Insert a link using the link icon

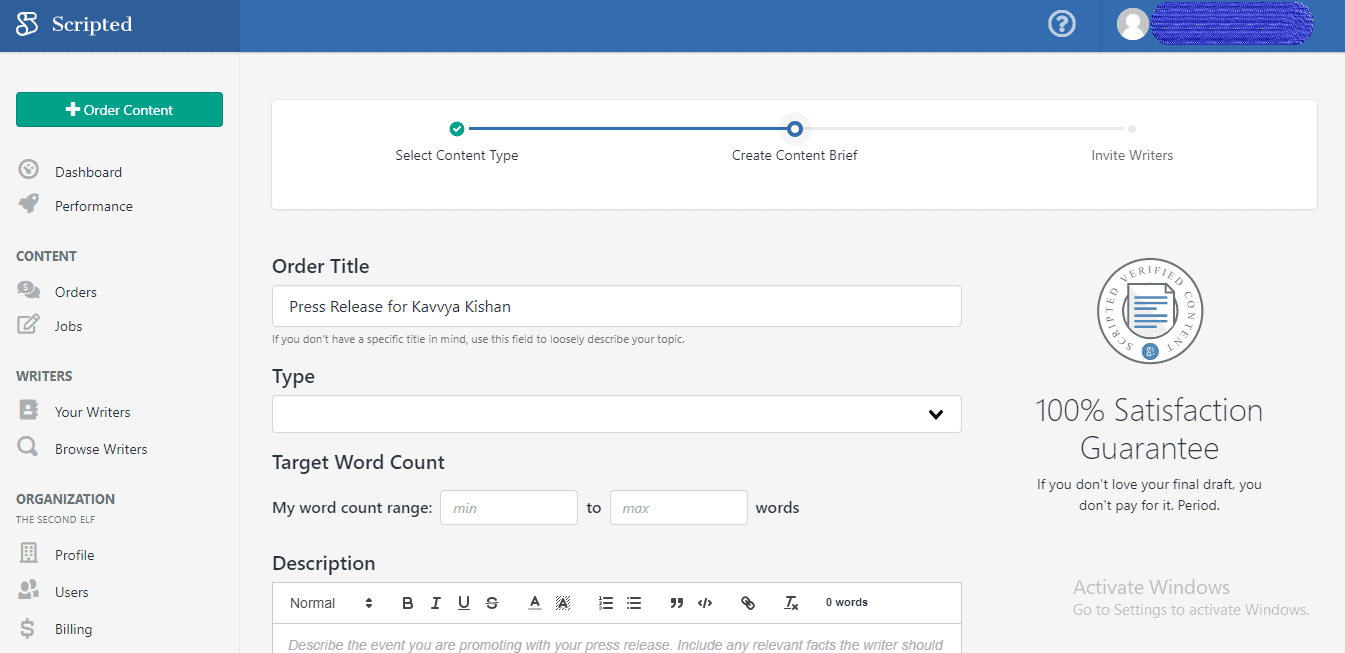pos(747,603)
